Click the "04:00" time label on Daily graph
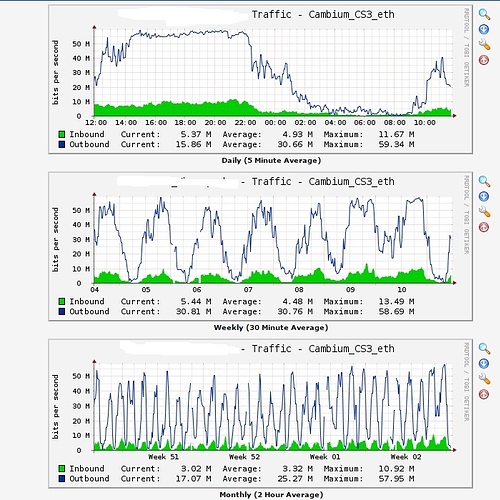 [x=335, y=123]
